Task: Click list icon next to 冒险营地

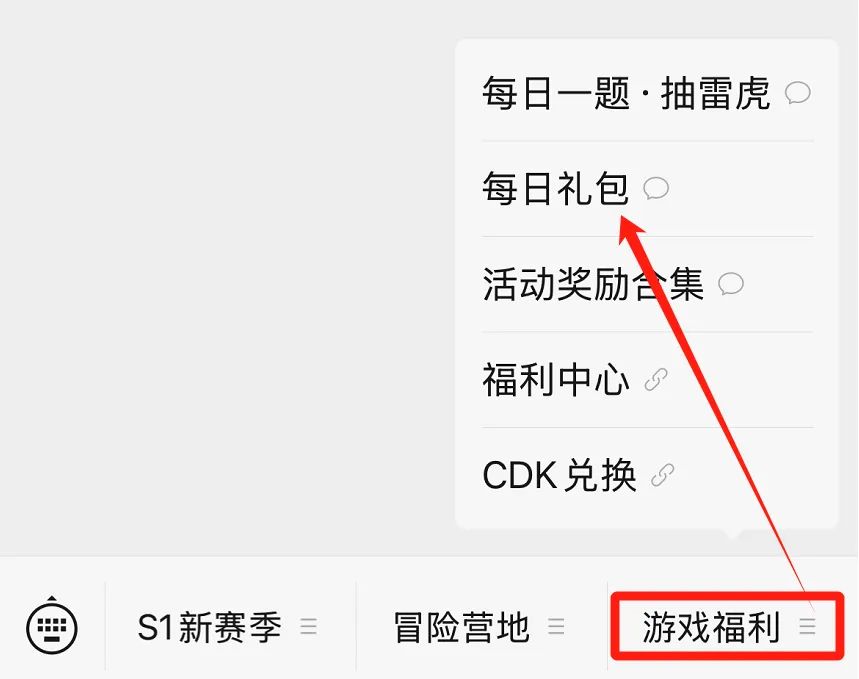Action: pos(556,626)
